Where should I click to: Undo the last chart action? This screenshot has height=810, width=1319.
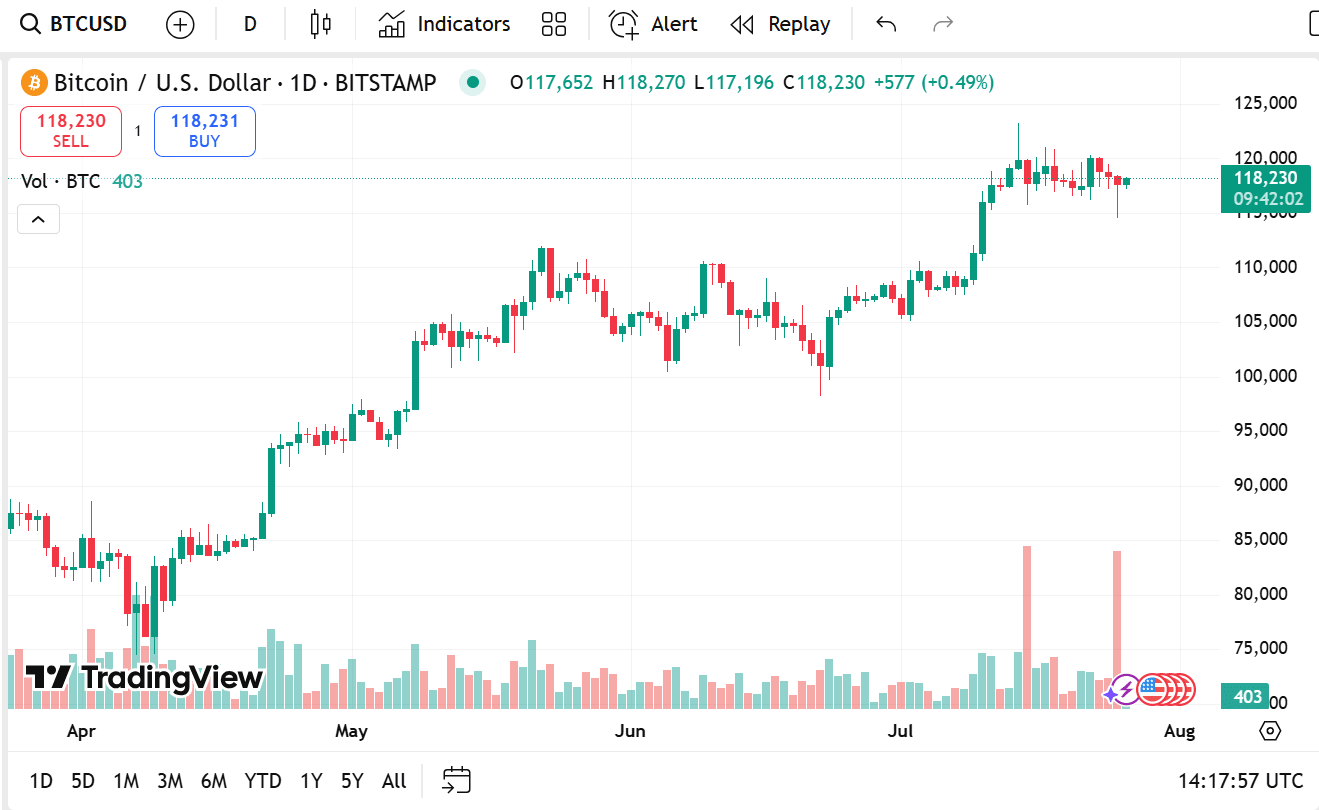886,24
